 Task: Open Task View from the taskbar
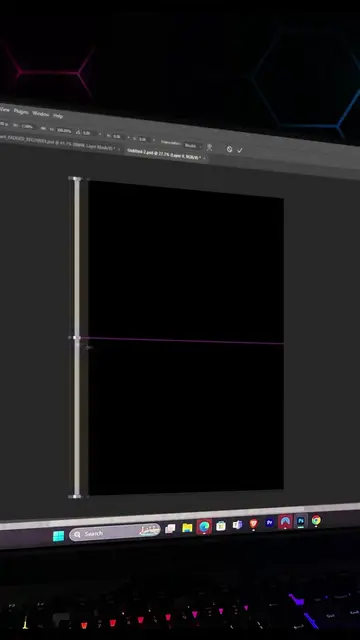pos(170,529)
